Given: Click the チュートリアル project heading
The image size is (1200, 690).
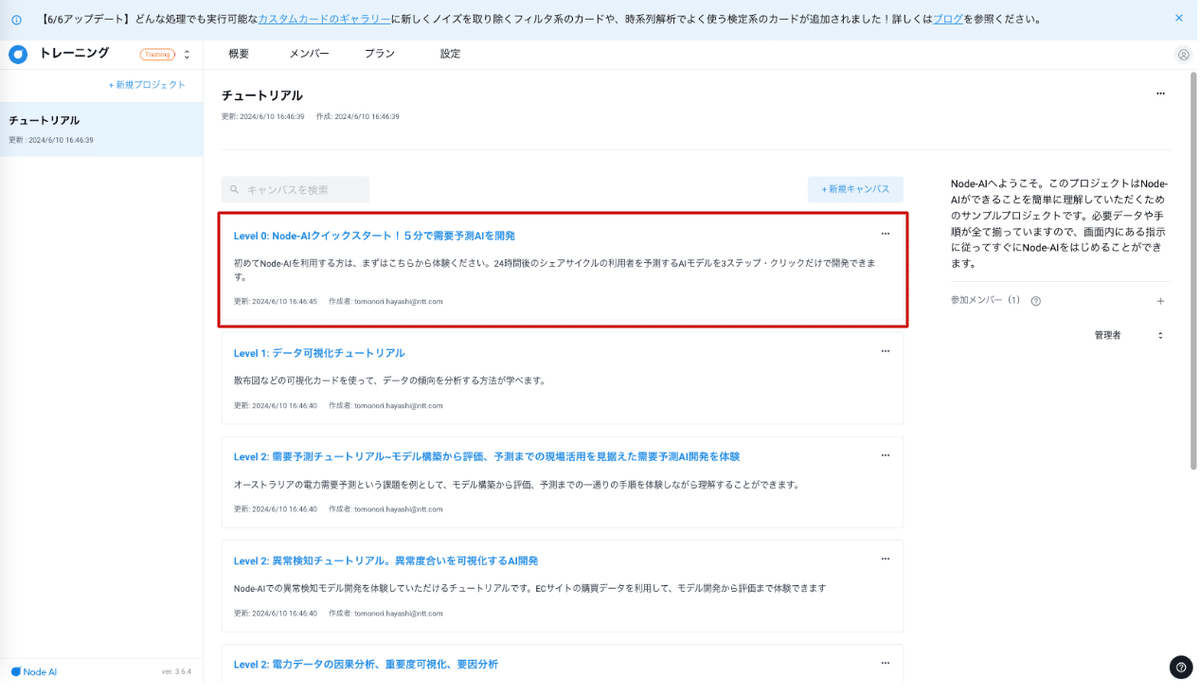Looking at the screenshot, I should pyautogui.click(x=262, y=95).
